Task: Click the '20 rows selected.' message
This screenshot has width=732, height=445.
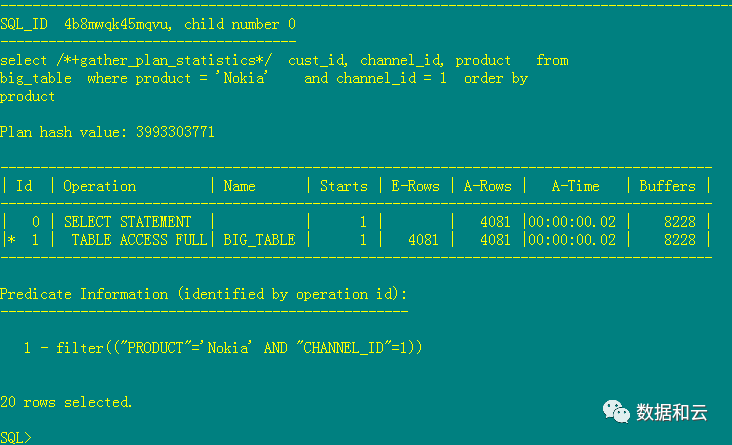Action: tap(66, 402)
